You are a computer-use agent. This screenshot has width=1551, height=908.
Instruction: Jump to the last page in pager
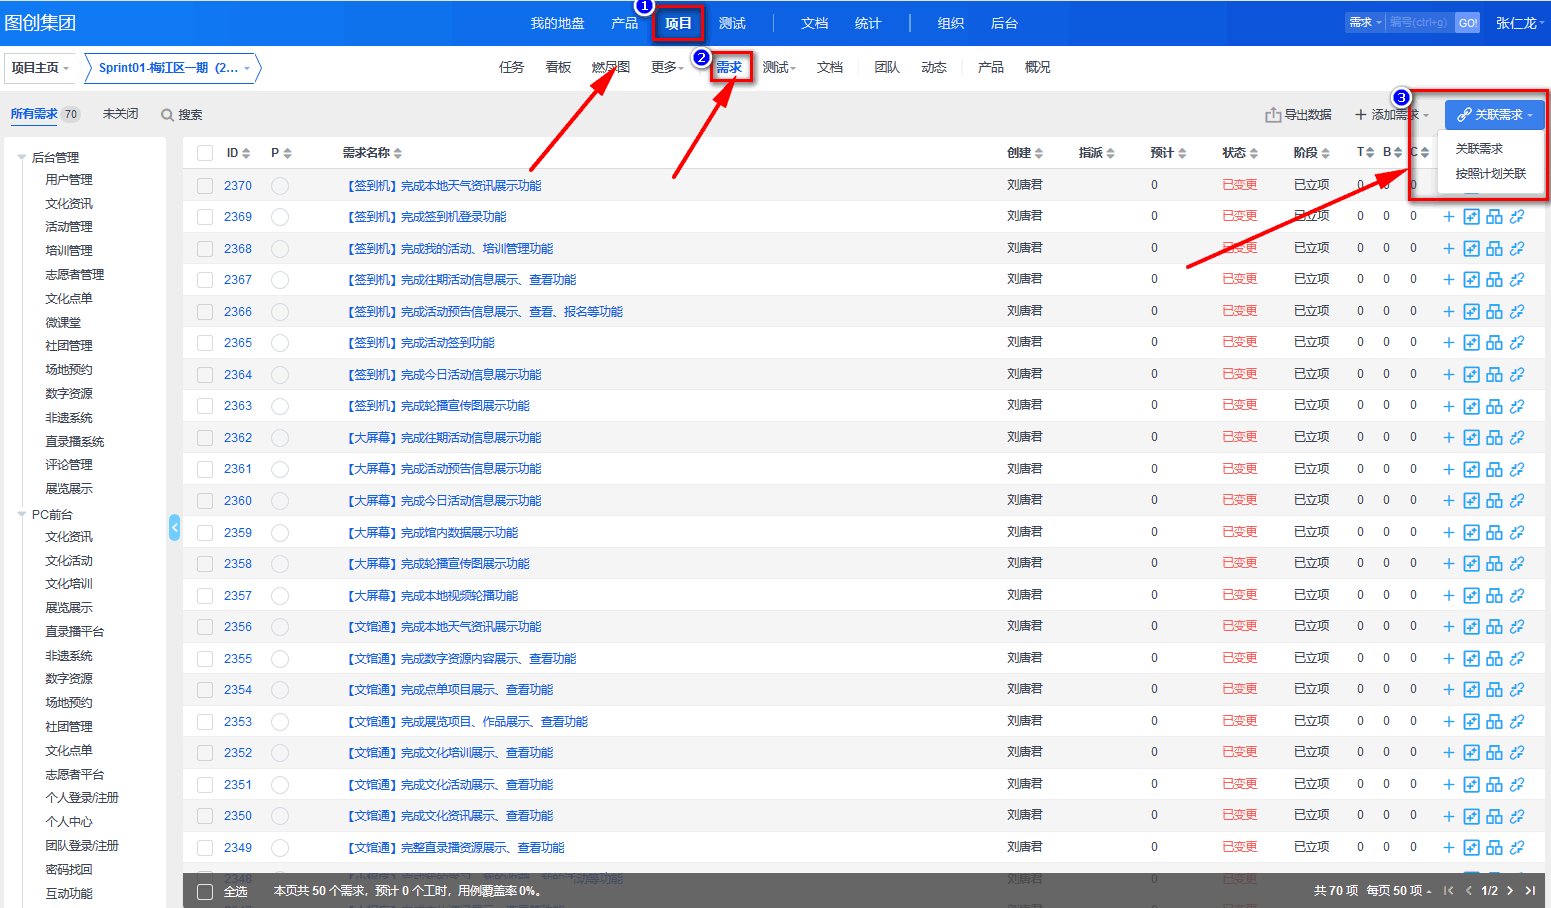(1530, 890)
